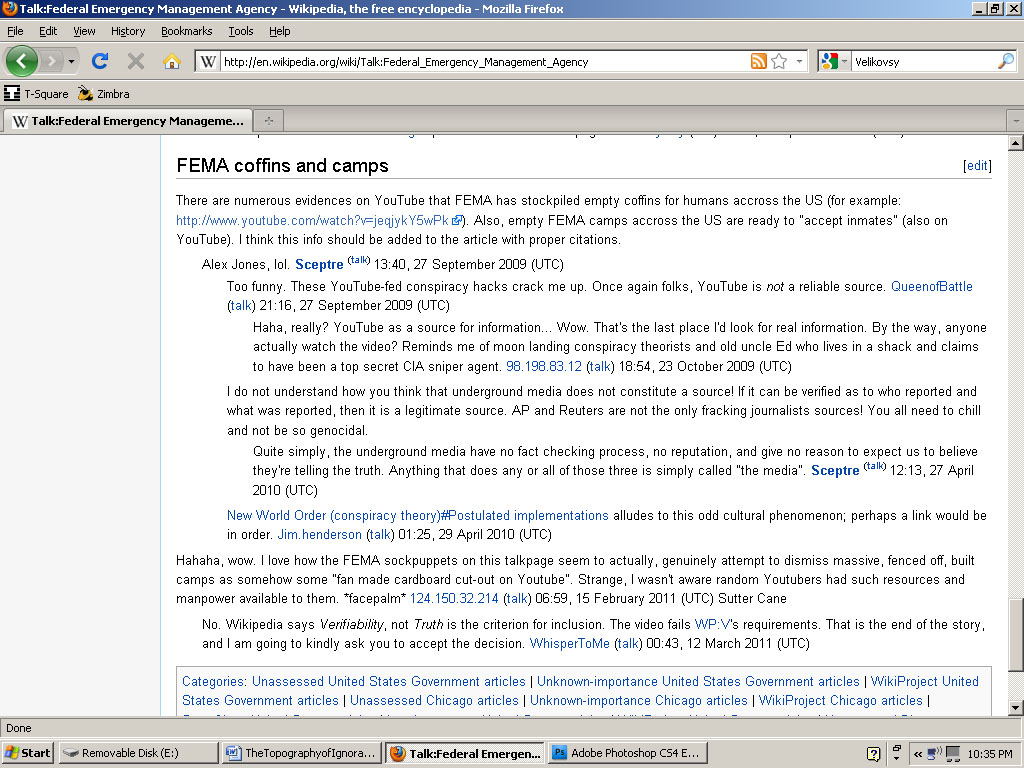Open the T-Square bookmark
Image resolution: width=1024 pixels, height=768 pixels.
(x=36, y=94)
